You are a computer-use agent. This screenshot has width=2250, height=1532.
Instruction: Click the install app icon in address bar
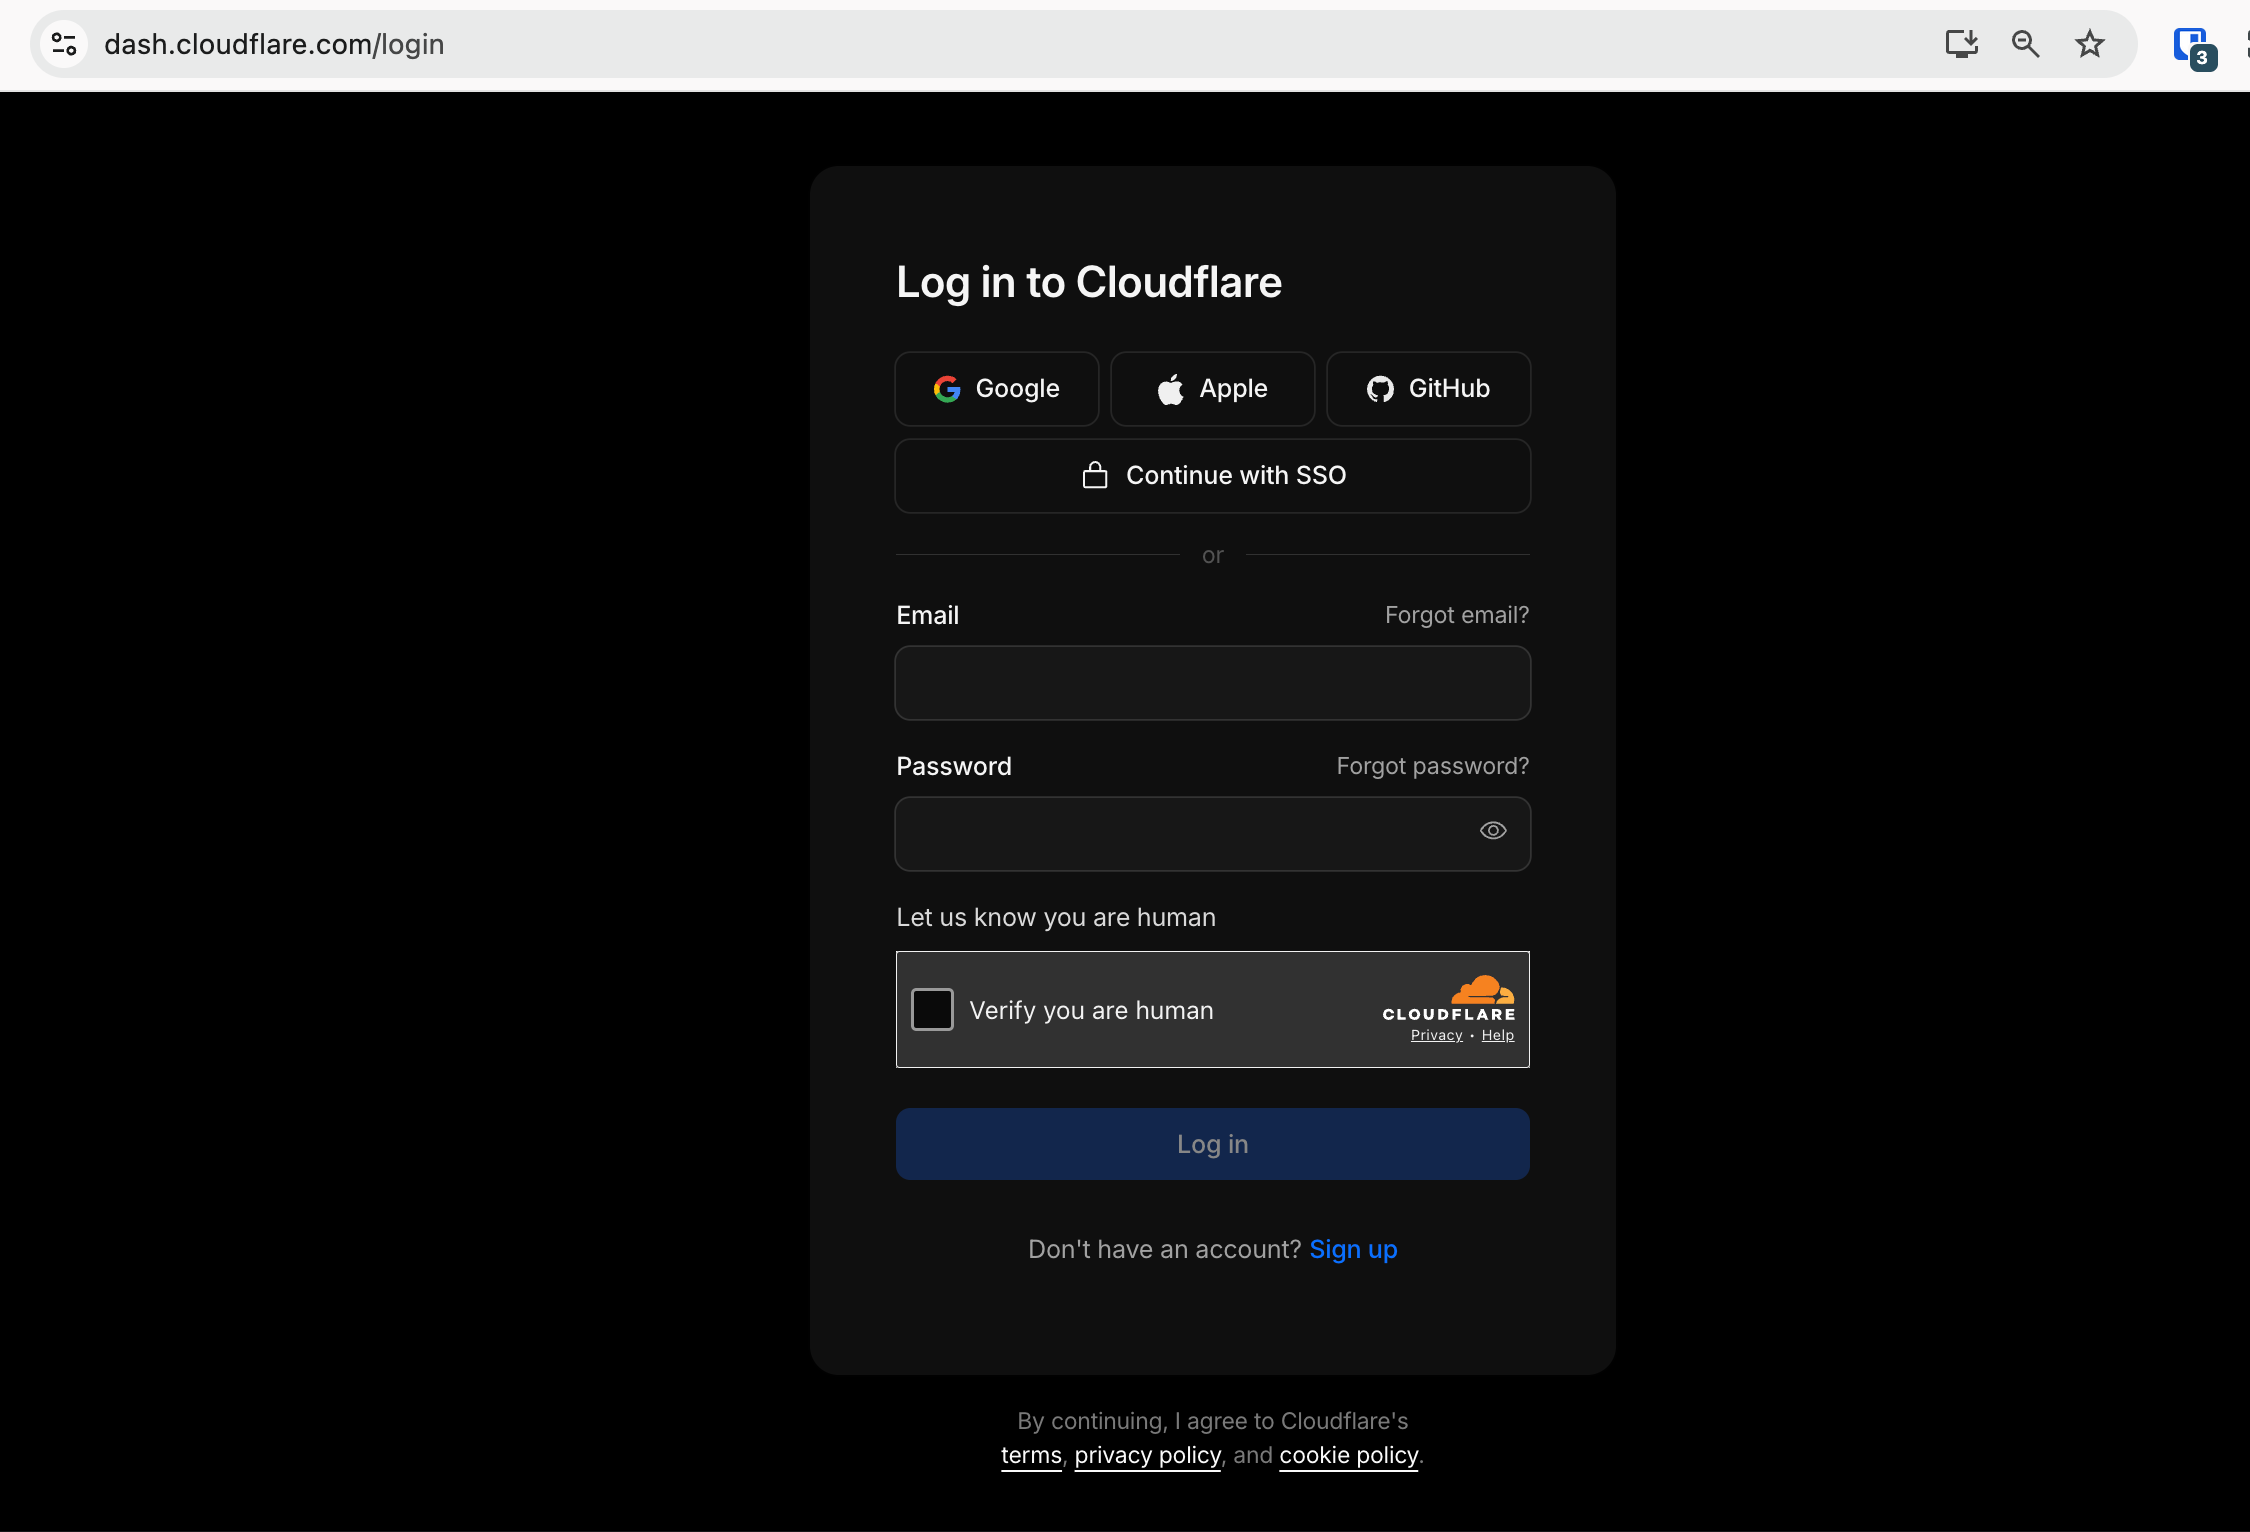click(1961, 44)
